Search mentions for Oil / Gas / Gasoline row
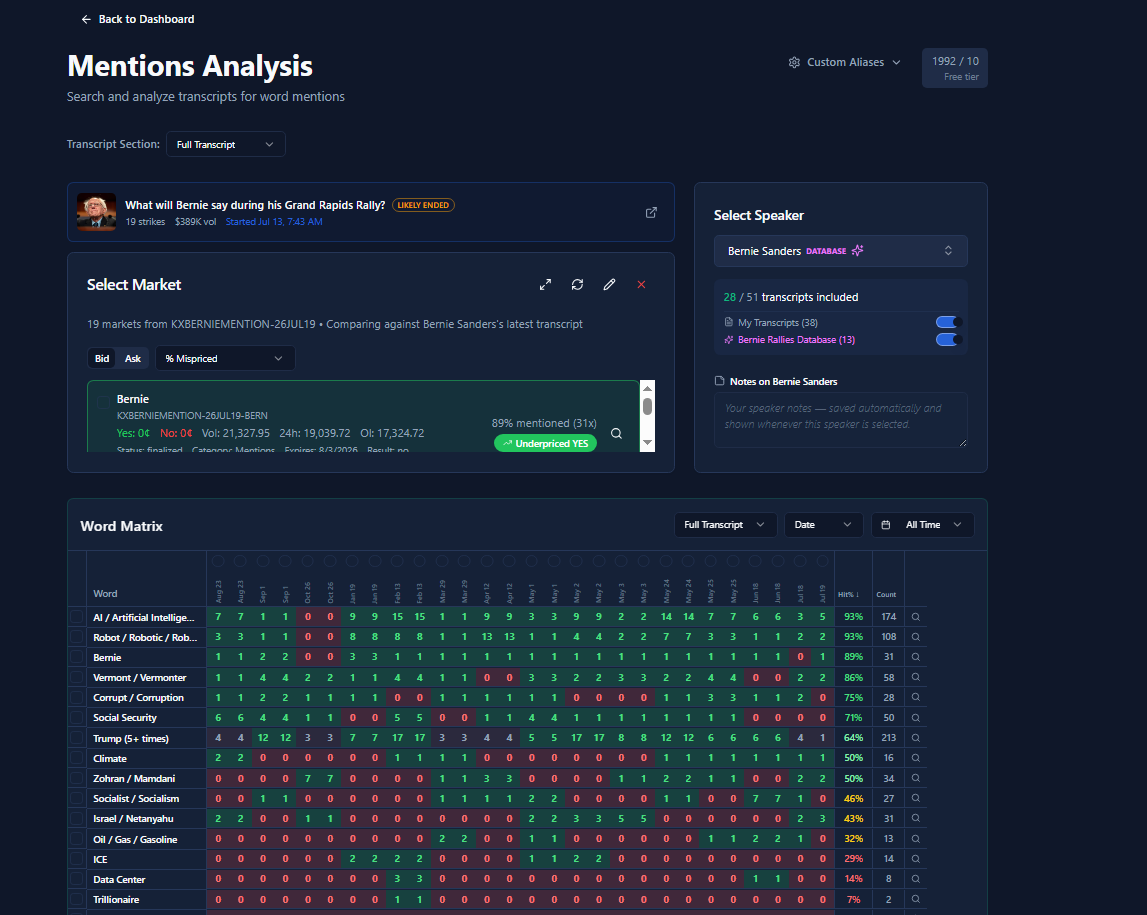Image resolution: width=1147 pixels, height=915 pixels. pyautogui.click(x=916, y=839)
